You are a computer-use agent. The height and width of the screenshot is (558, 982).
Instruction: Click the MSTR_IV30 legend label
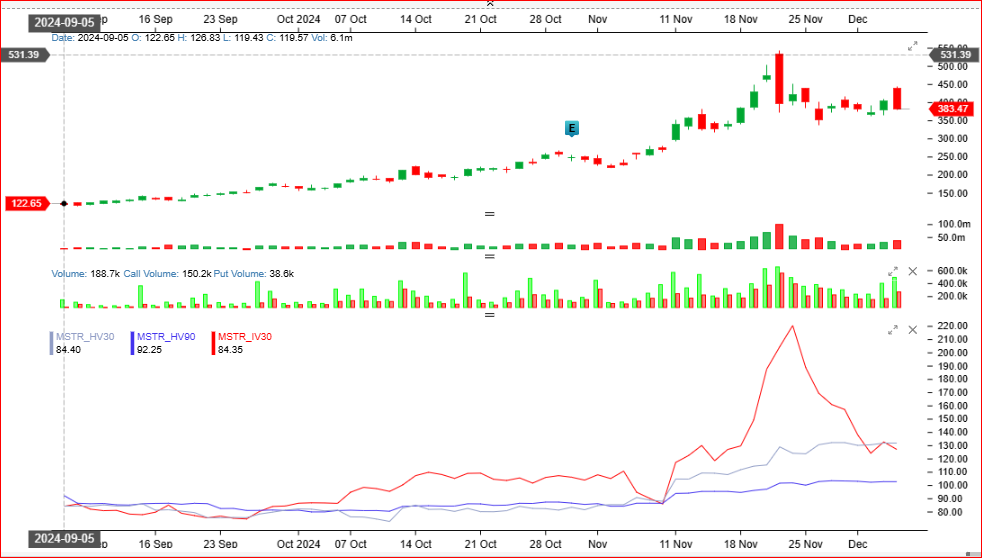(245, 337)
